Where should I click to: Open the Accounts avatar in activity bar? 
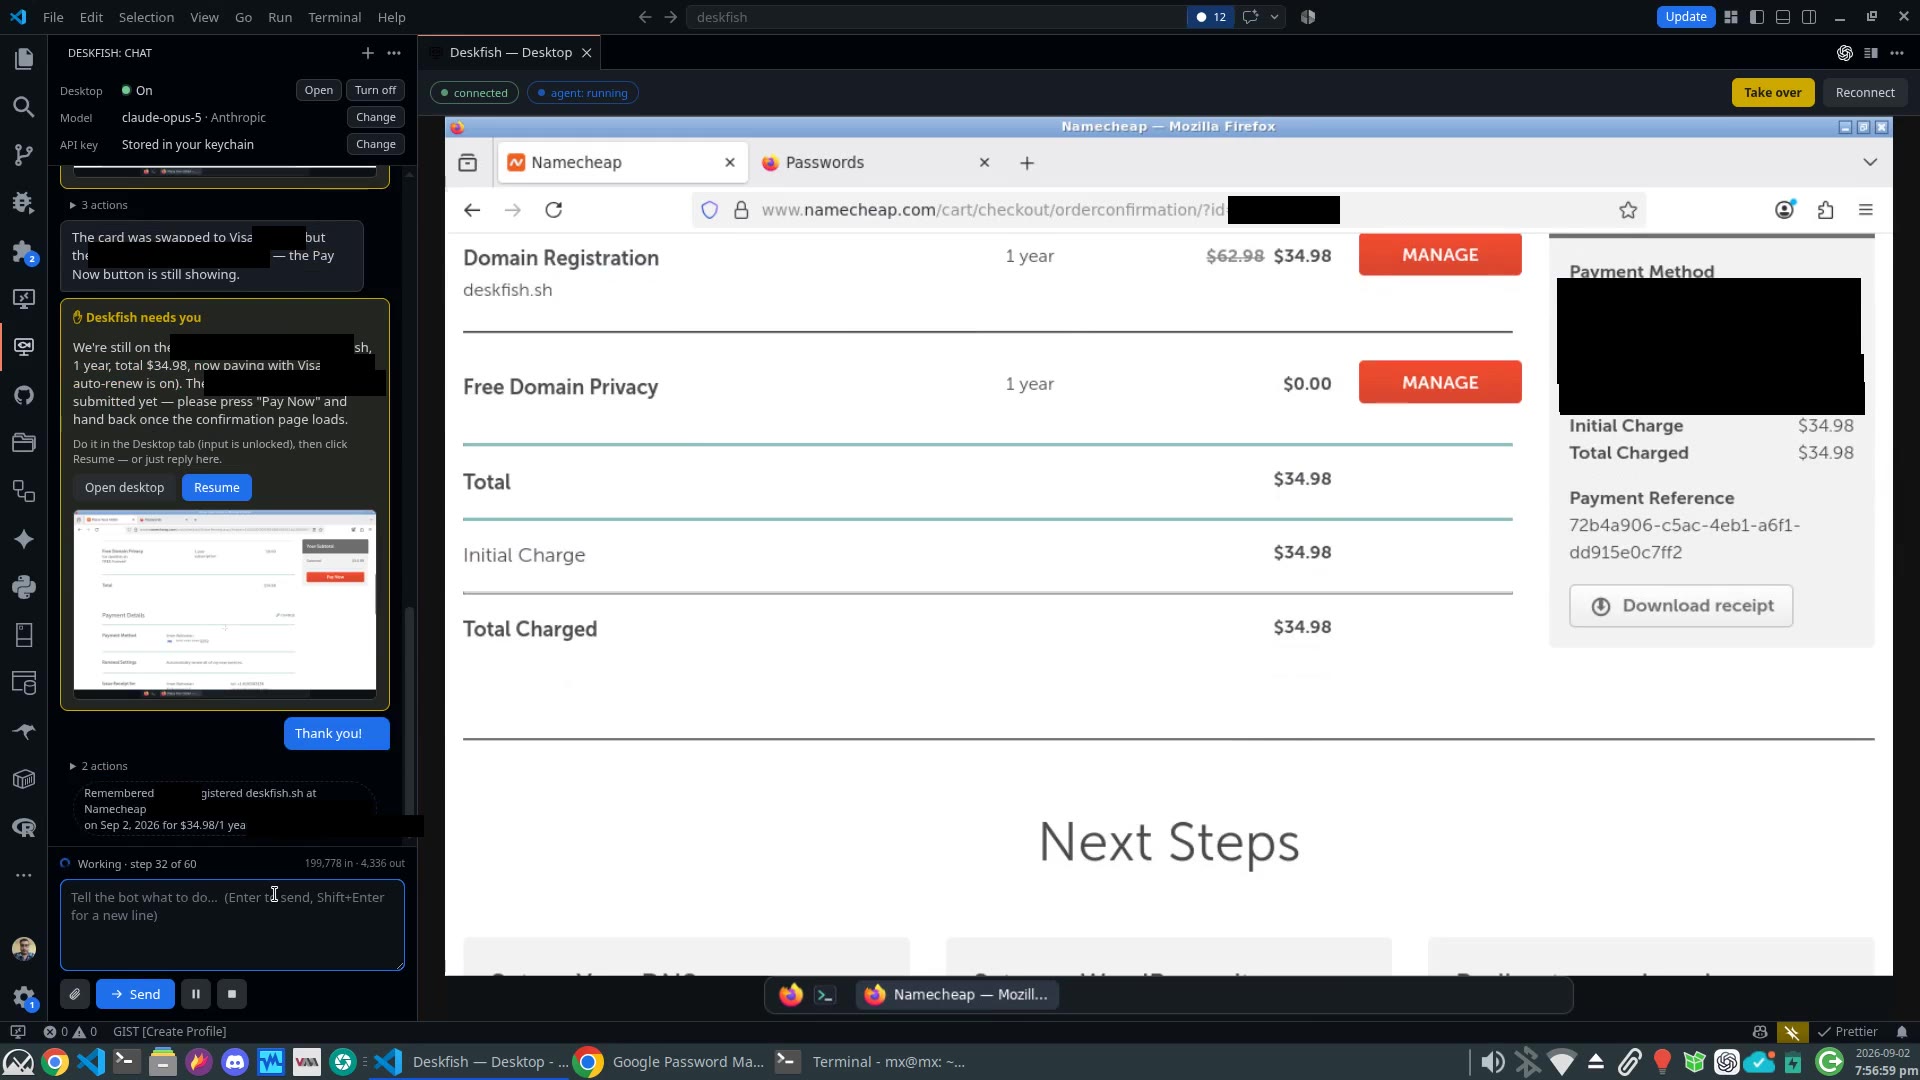[x=24, y=949]
